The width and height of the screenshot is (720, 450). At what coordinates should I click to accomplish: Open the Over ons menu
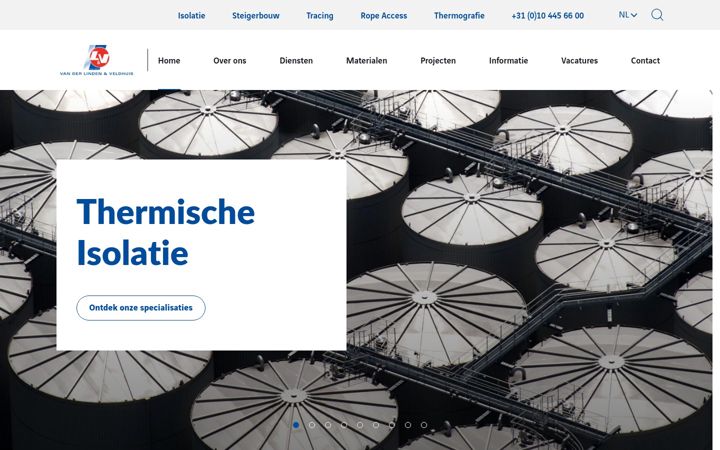tap(230, 61)
